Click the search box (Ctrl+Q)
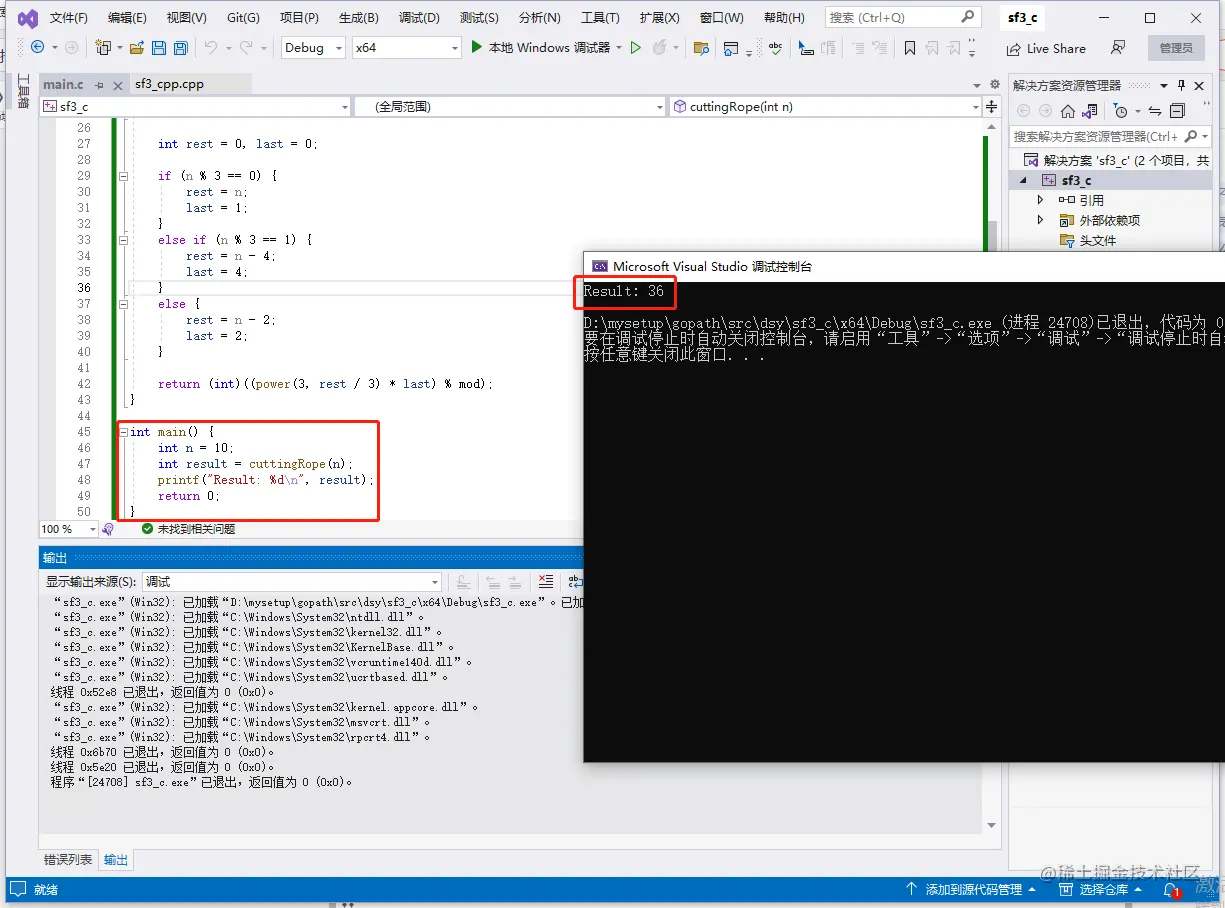 (902, 17)
